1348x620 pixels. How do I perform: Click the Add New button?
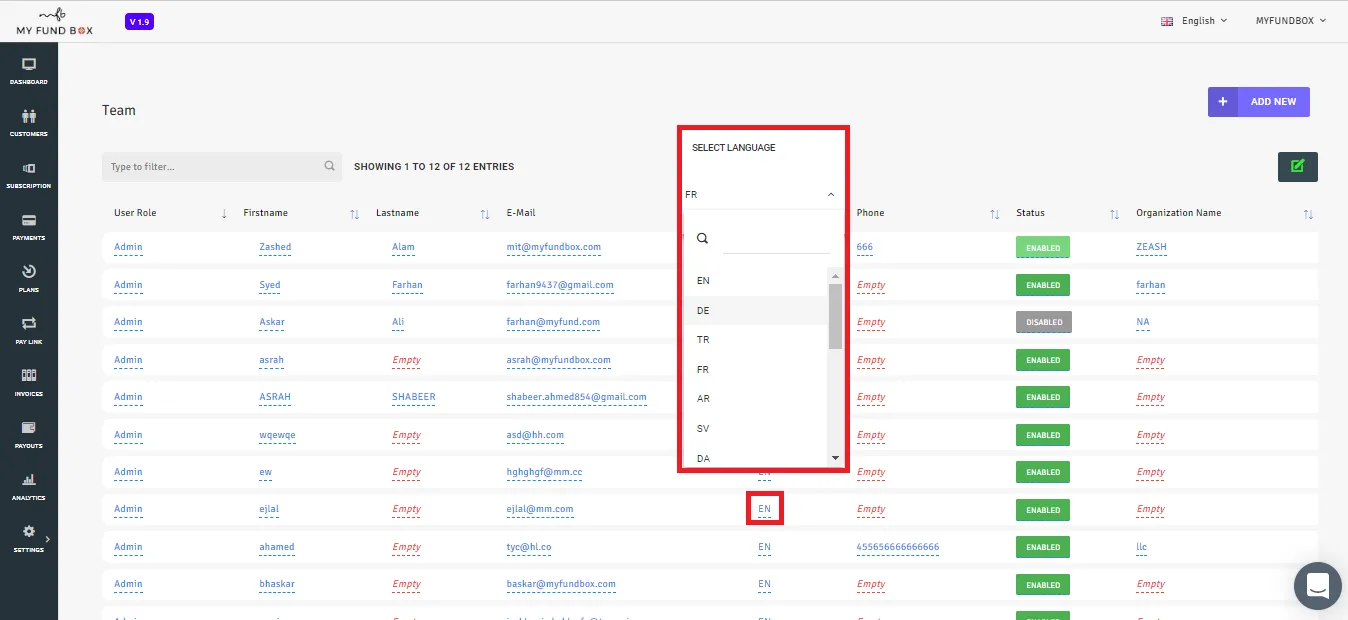click(1259, 102)
